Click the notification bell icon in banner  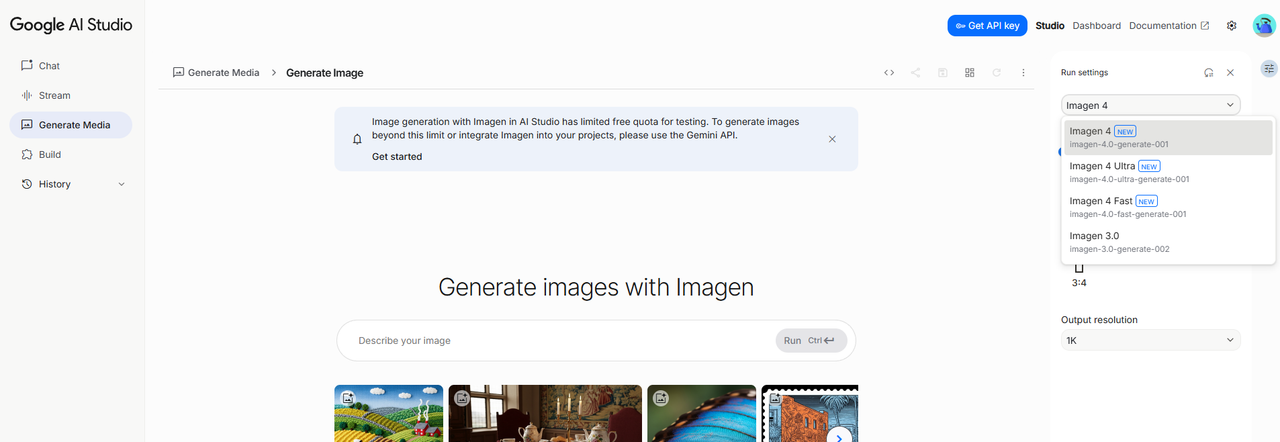coord(357,139)
